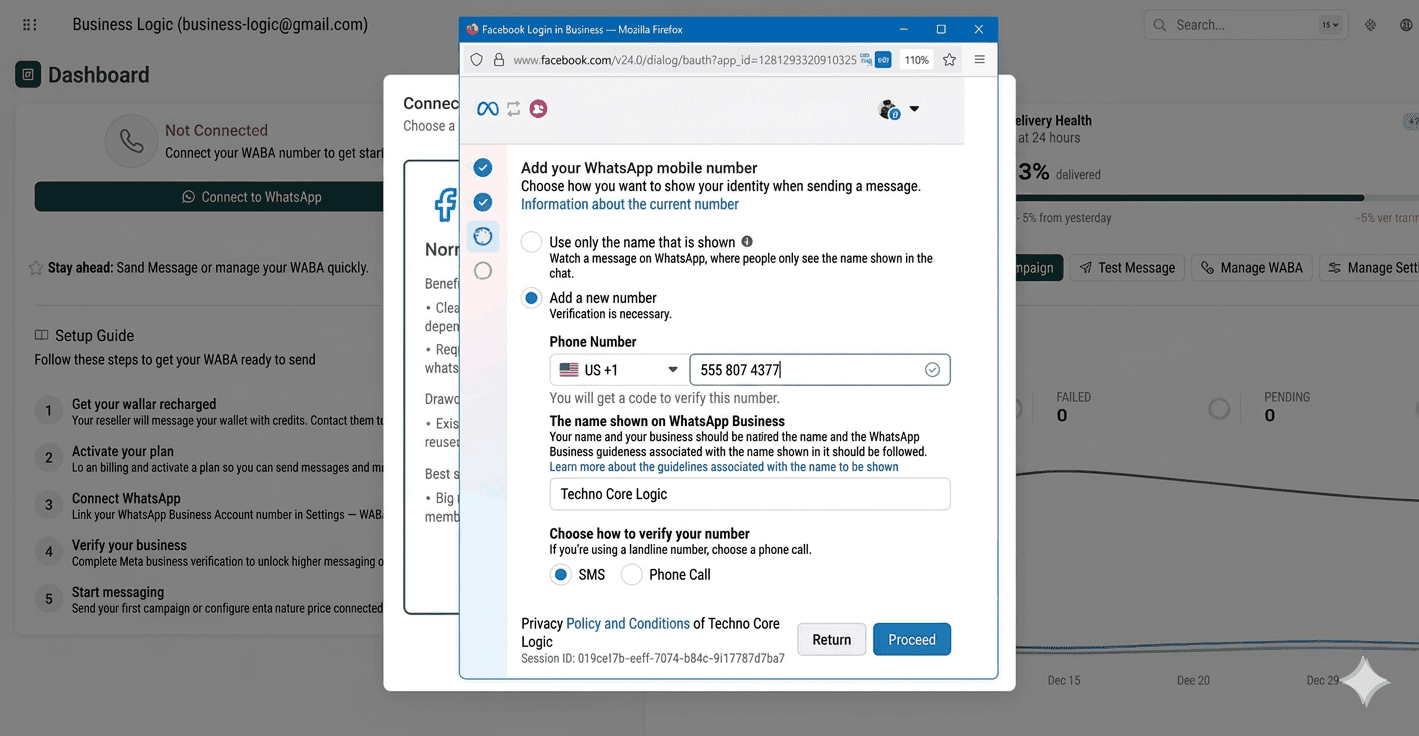This screenshot has height=736, width=1419.
Task: Click the Proceed button
Action: [x=912, y=640]
